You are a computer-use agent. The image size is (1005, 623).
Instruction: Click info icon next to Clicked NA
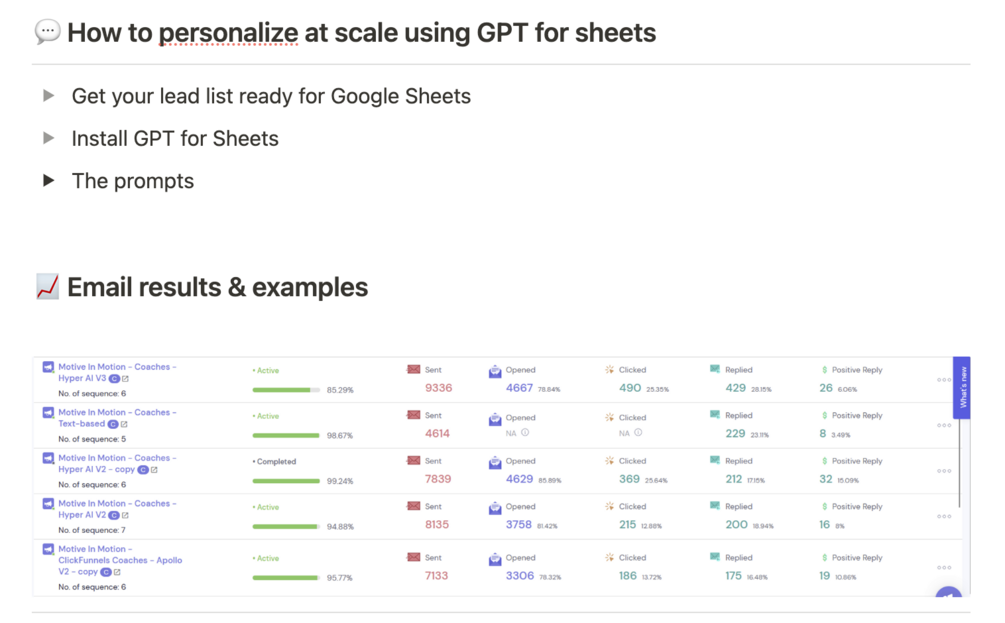pos(638,433)
